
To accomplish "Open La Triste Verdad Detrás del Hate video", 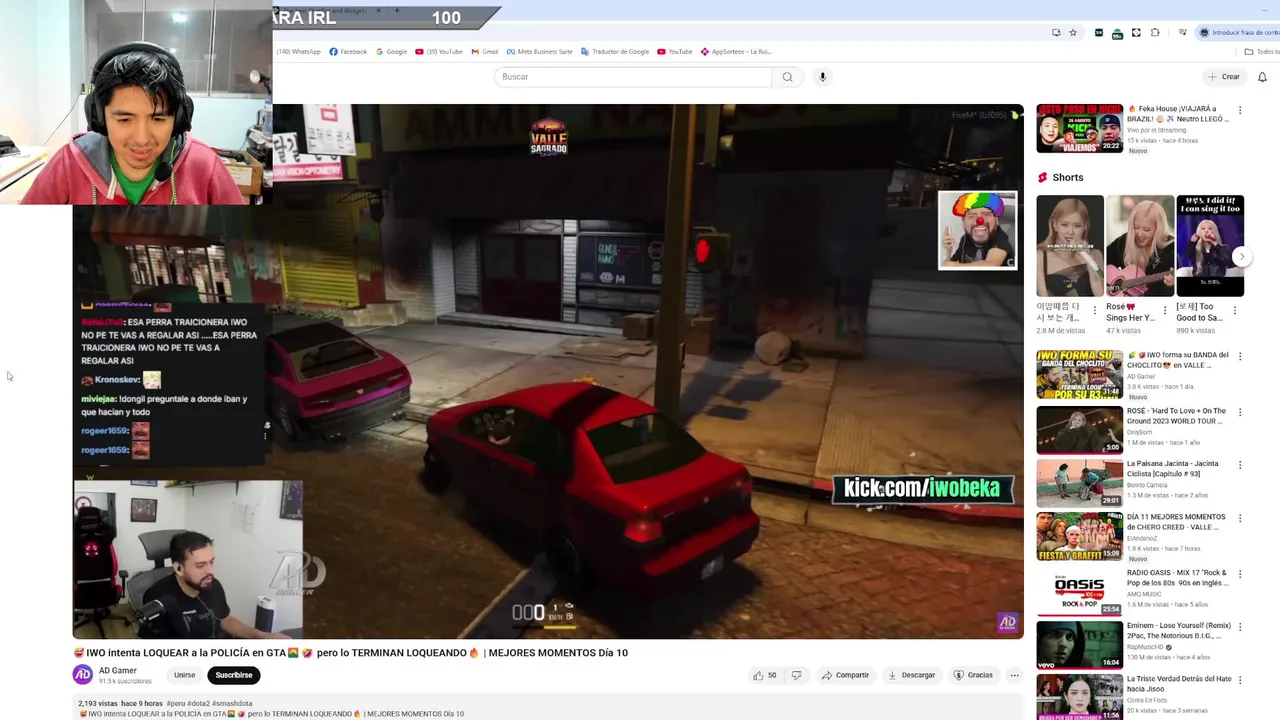I will point(1079,697).
